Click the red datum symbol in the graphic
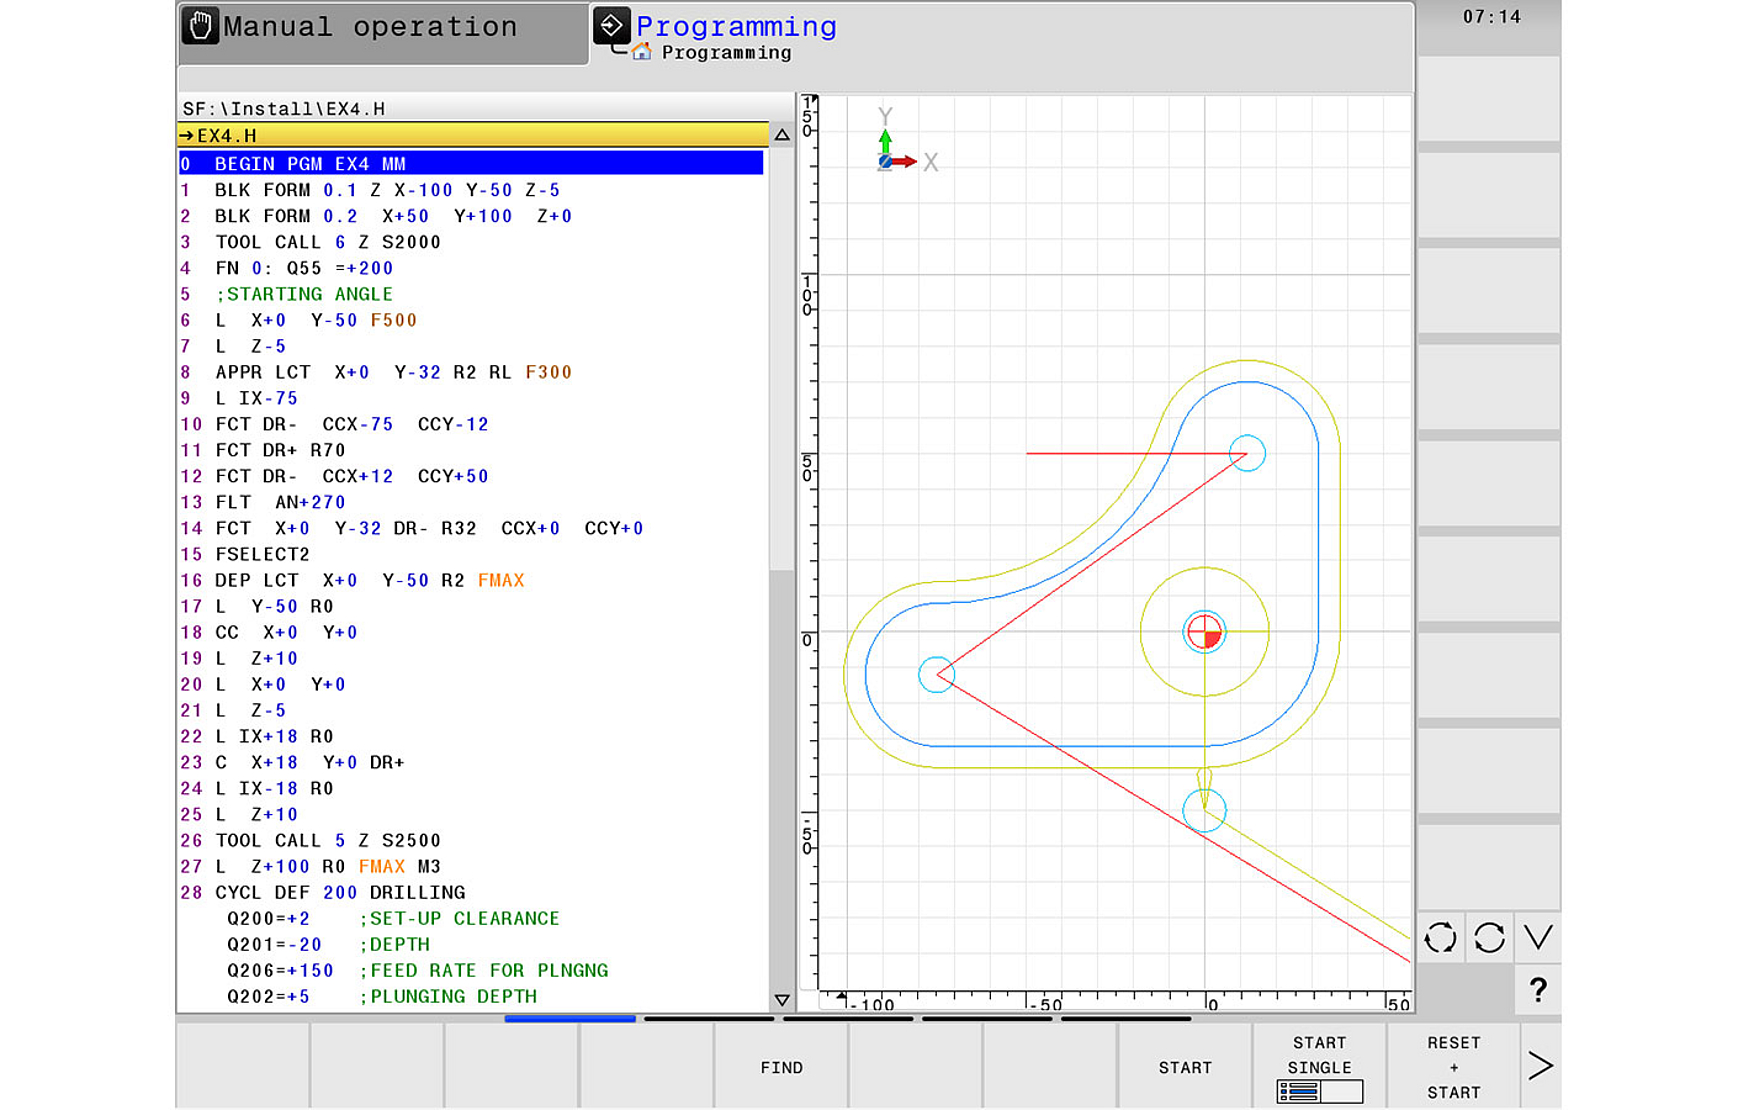 click(1204, 633)
